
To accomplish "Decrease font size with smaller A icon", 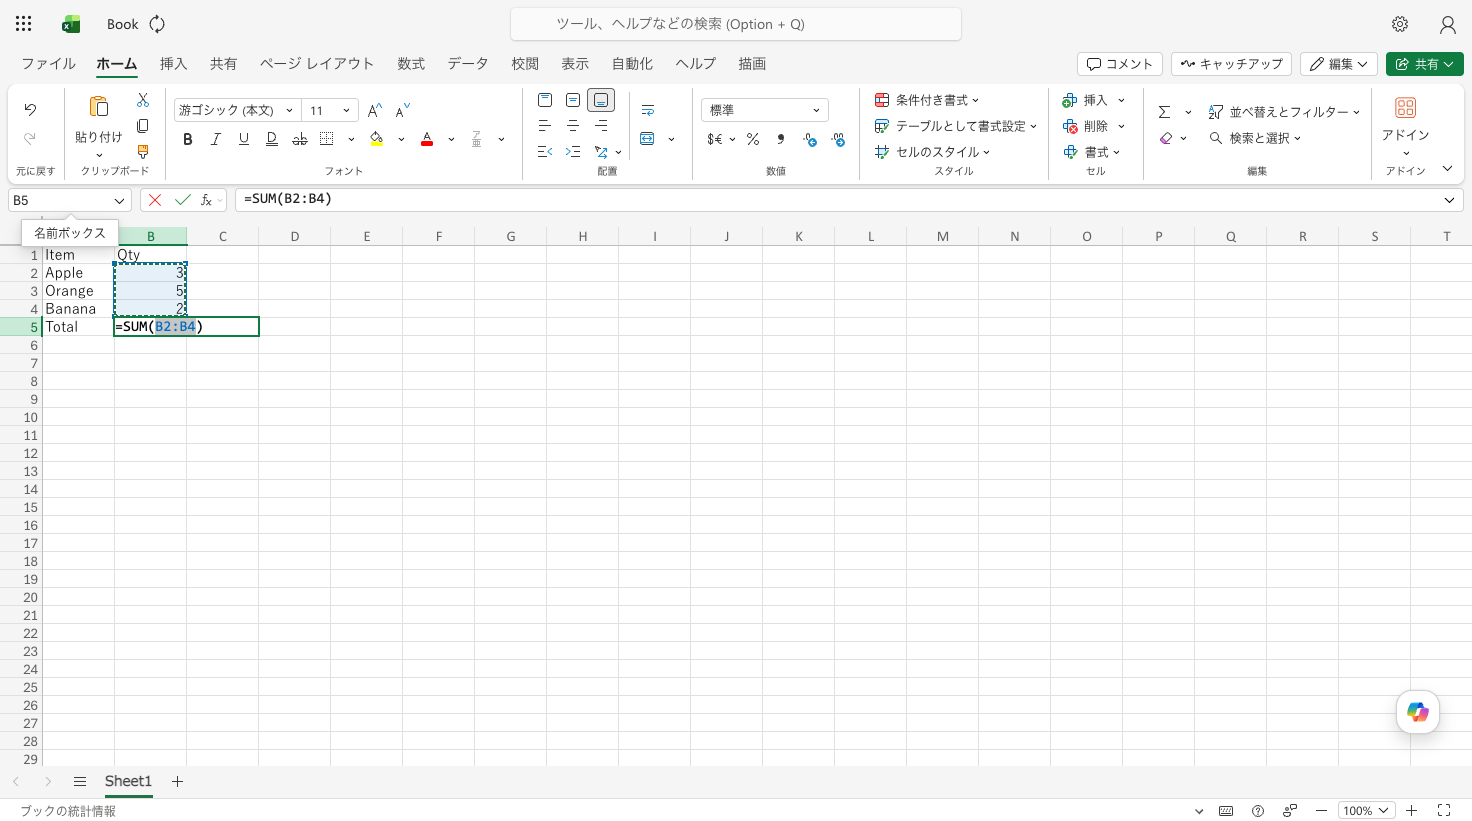I will [x=402, y=110].
